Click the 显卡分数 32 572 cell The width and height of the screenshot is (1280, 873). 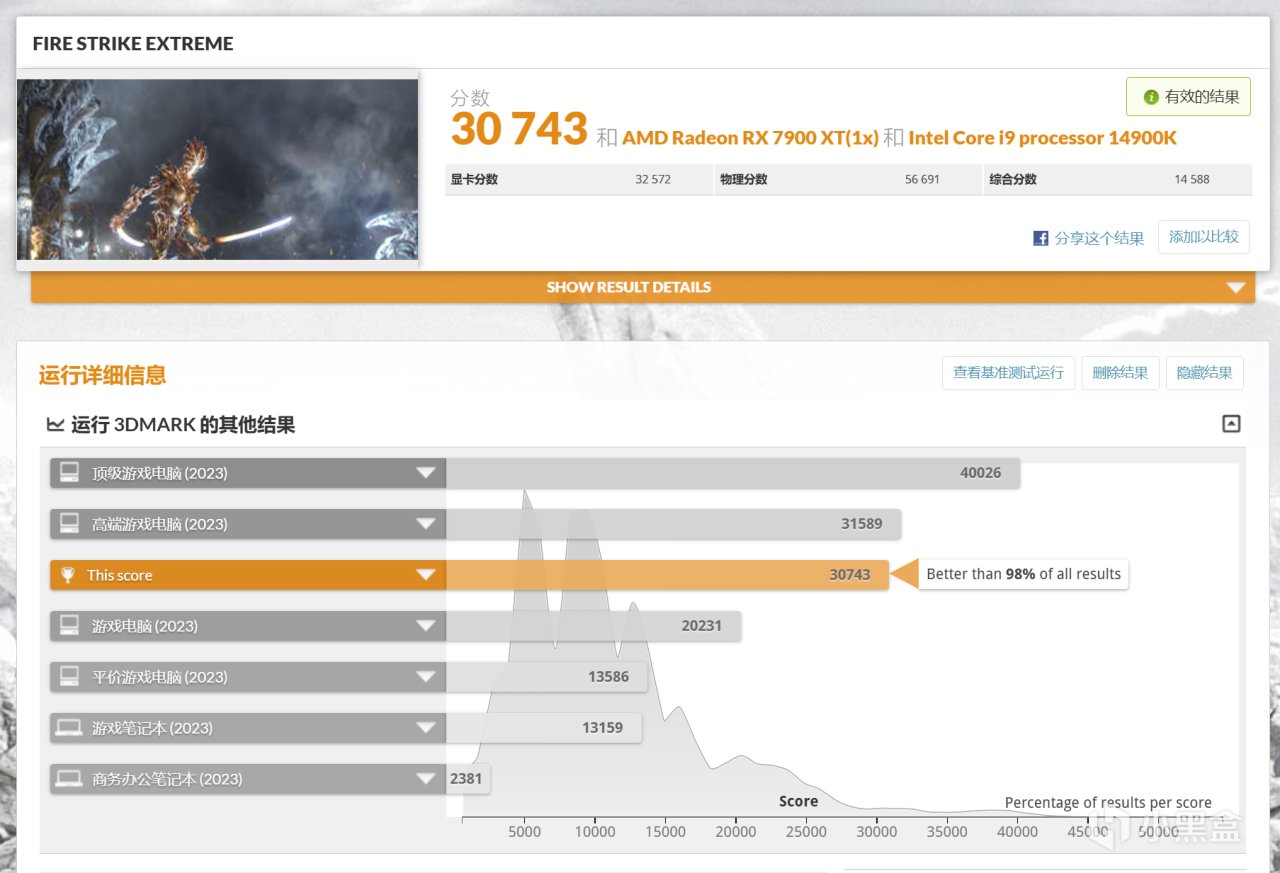(x=579, y=180)
